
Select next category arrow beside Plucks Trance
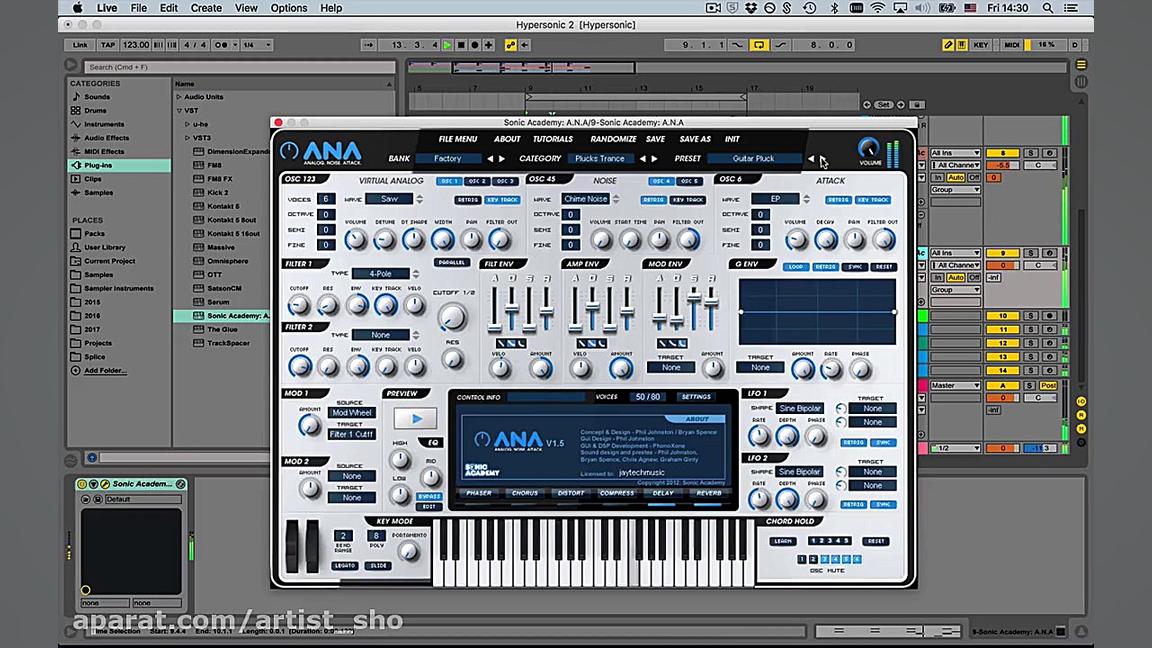click(655, 159)
